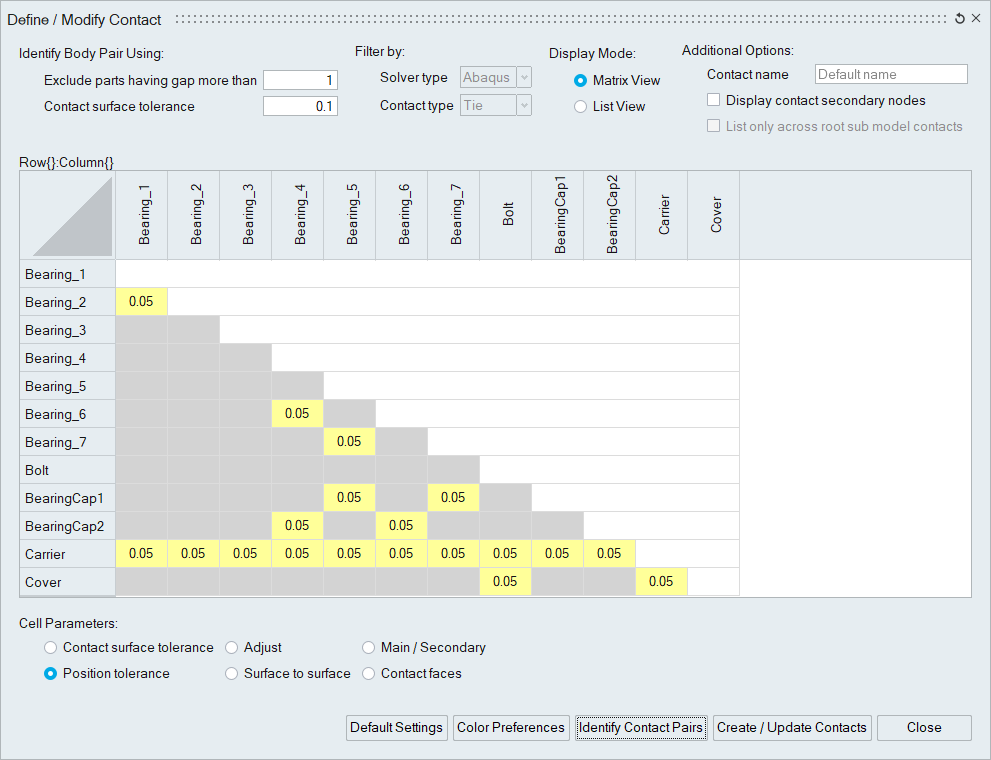Click the gap exclusion value field
This screenshot has height=760, width=991.
tap(300, 81)
